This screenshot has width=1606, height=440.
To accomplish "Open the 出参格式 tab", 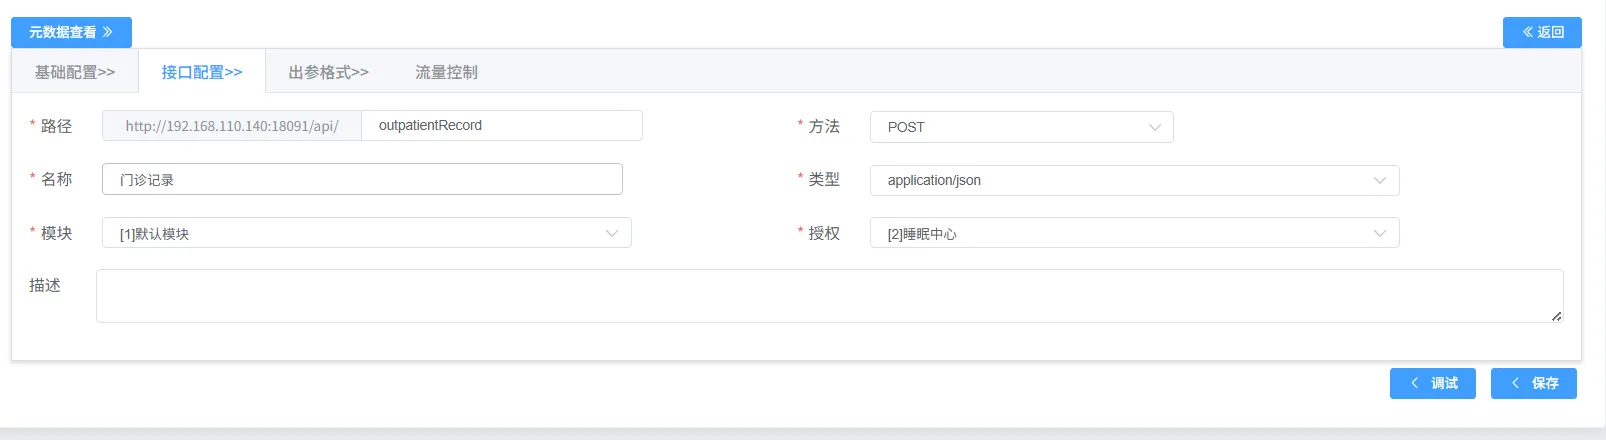I will pyautogui.click(x=328, y=72).
